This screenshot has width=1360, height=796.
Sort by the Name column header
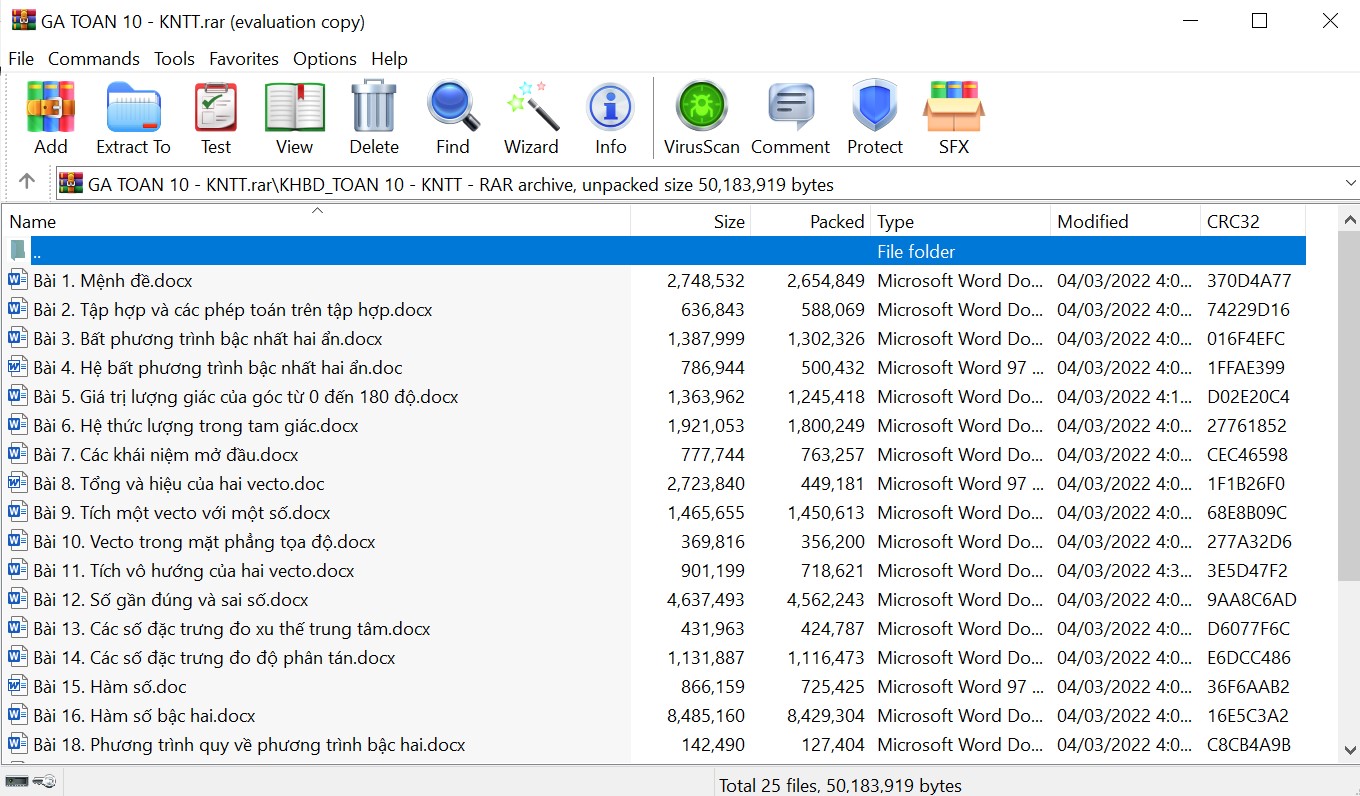(317, 221)
